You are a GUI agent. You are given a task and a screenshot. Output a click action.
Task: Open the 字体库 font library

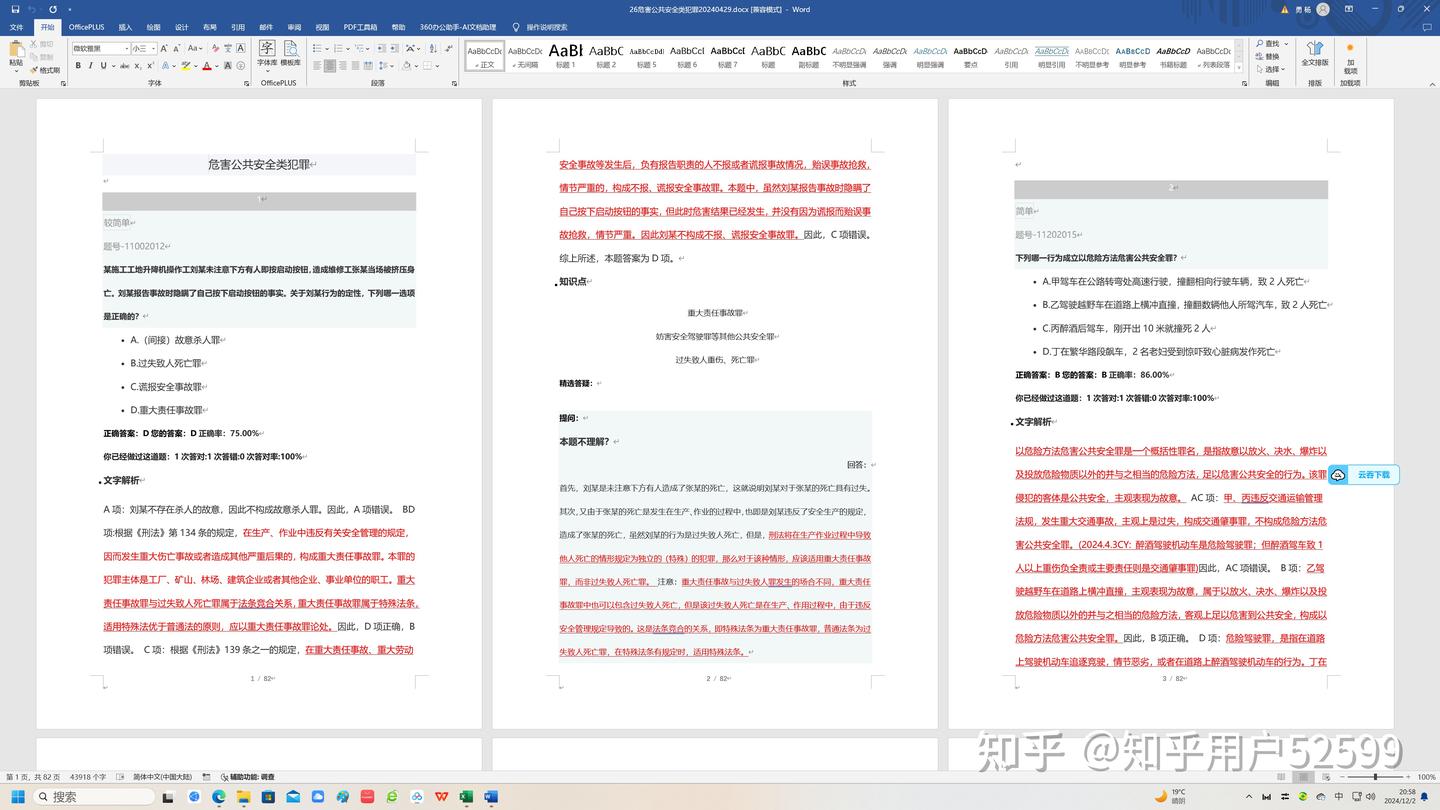(267, 54)
